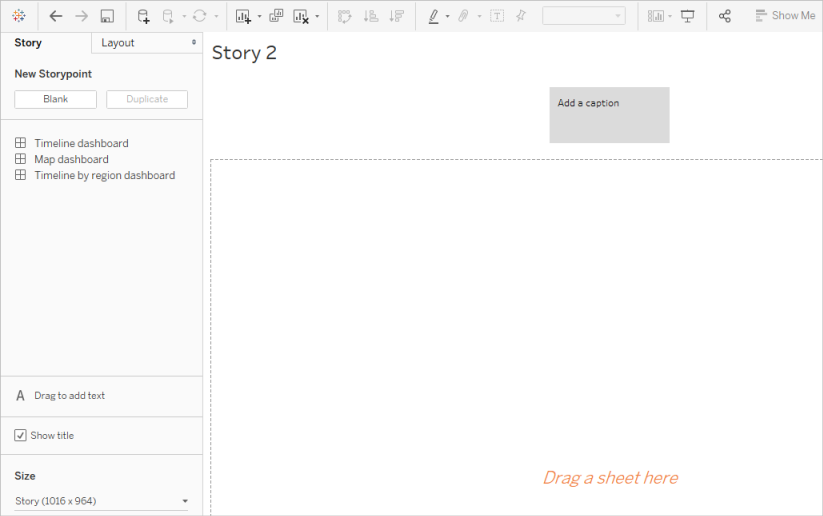Open the Show Me panel
The height and width of the screenshot is (516, 823).
click(x=785, y=16)
